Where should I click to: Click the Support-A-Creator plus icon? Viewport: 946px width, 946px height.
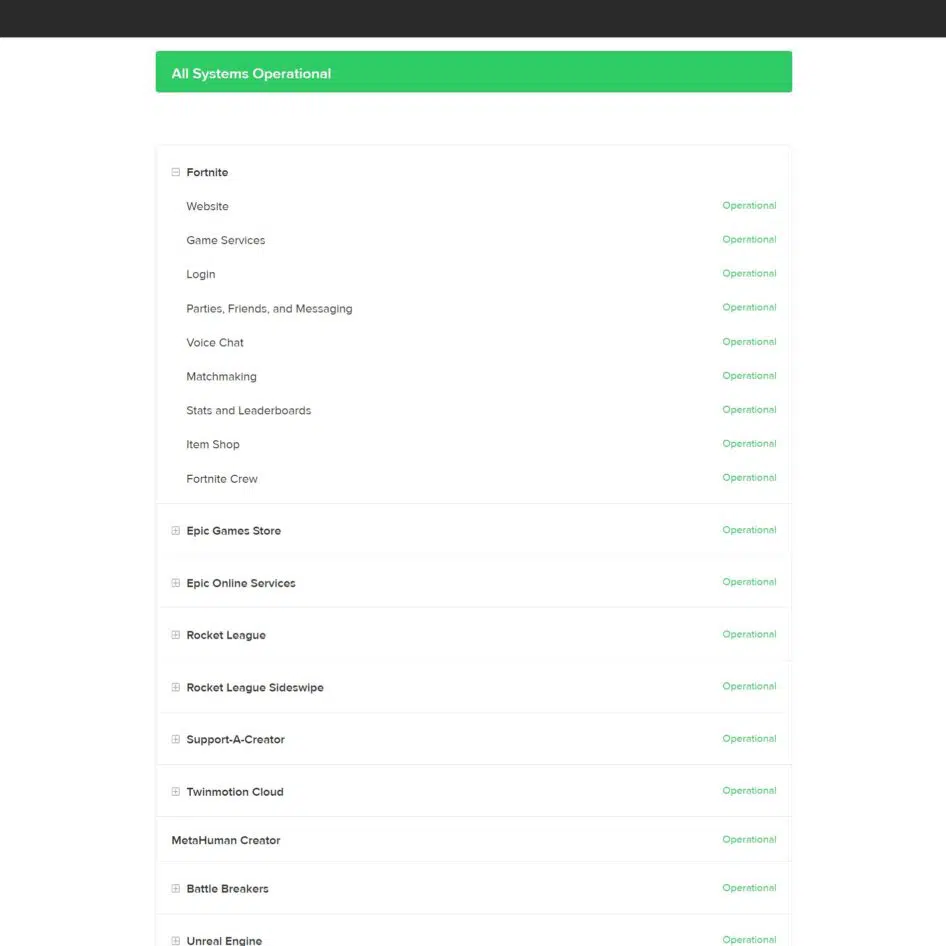tap(176, 739)
